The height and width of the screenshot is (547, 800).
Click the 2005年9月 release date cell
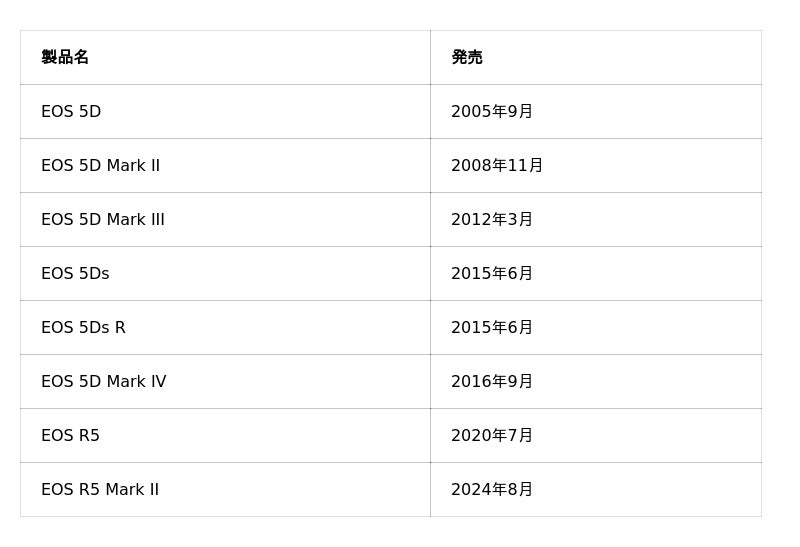tap(492, 112)
